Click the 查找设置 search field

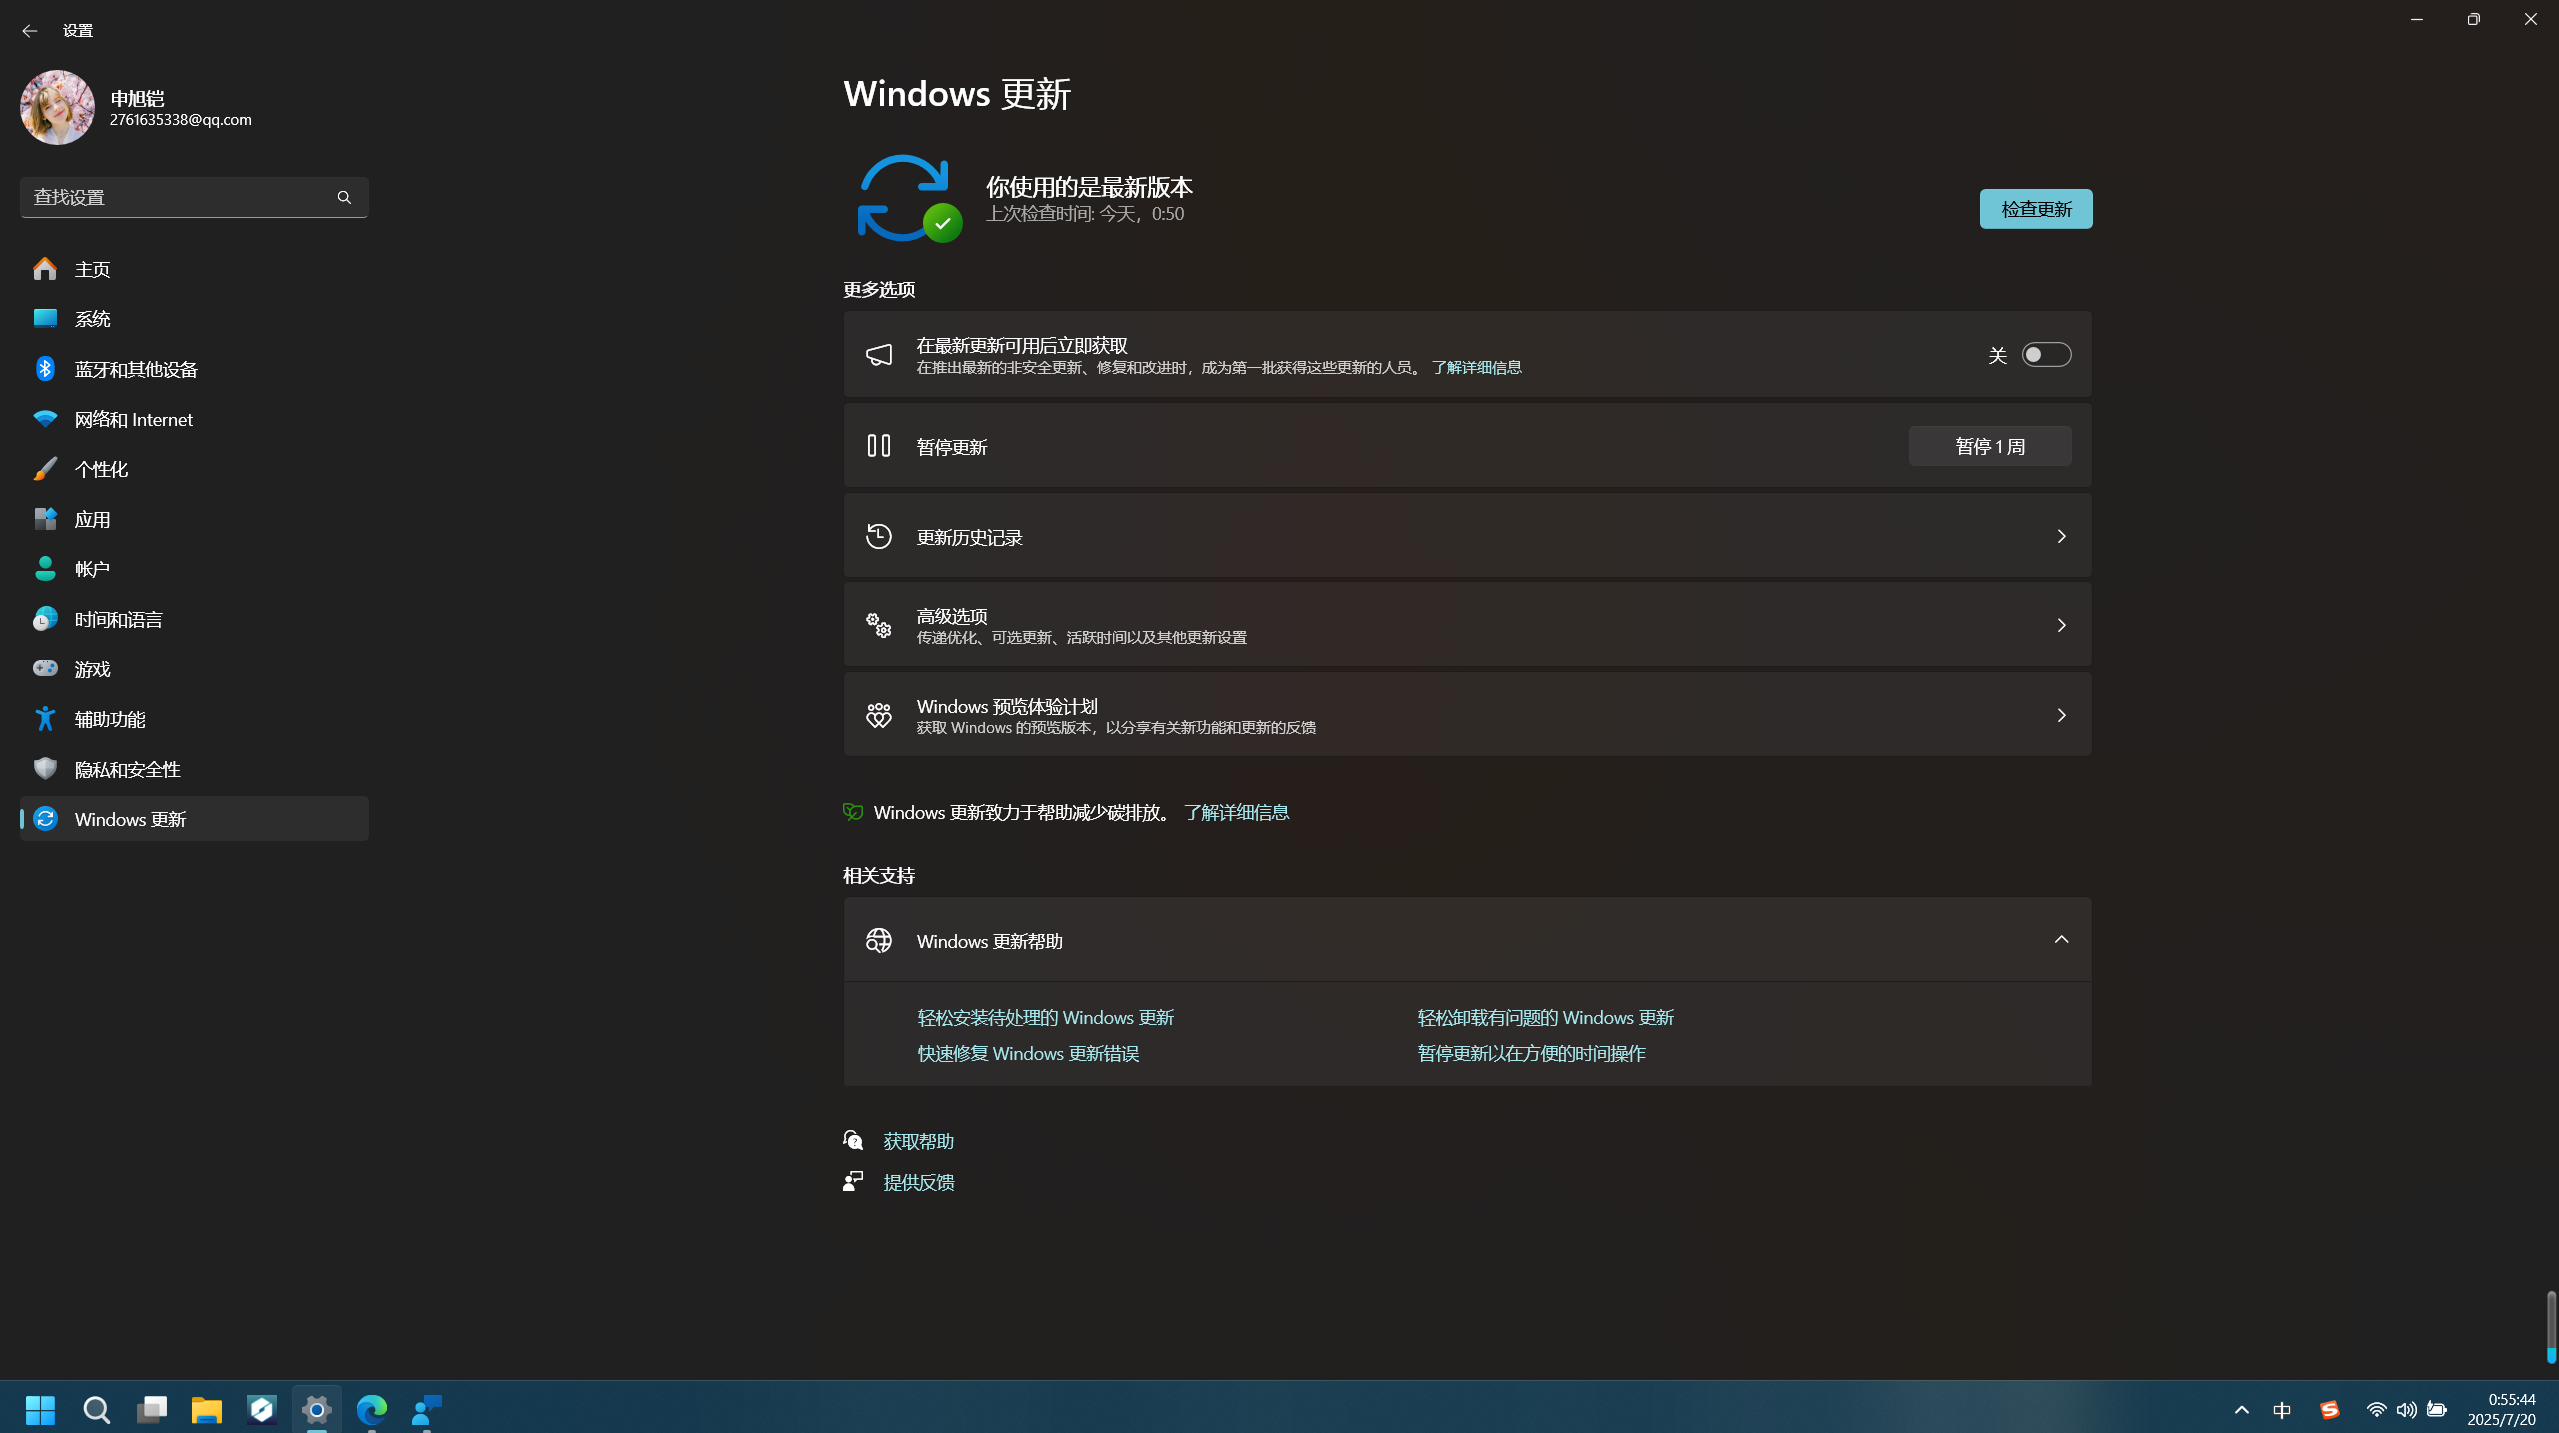[x=194, y=198]
